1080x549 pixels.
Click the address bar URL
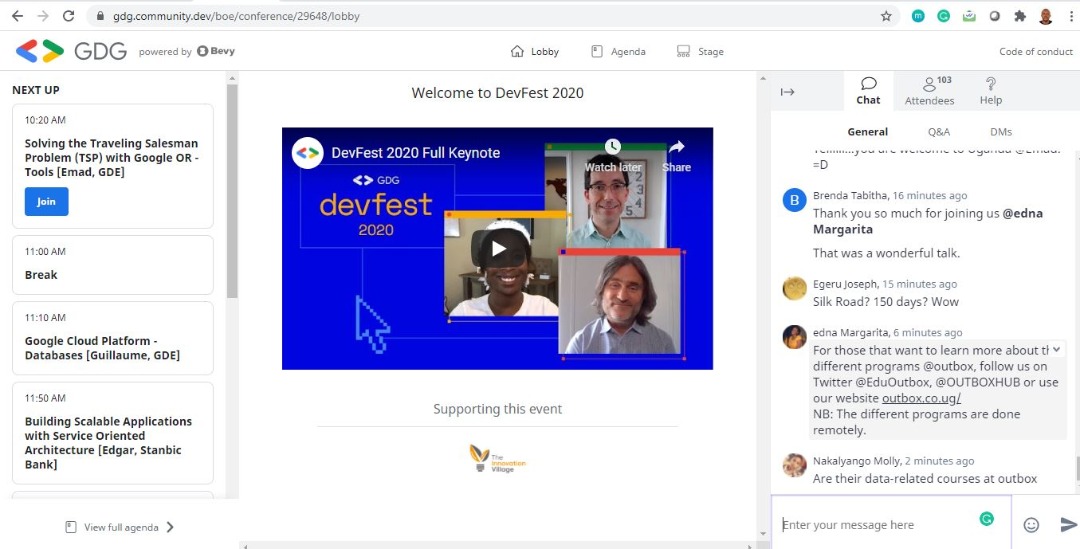pos(236,16)
